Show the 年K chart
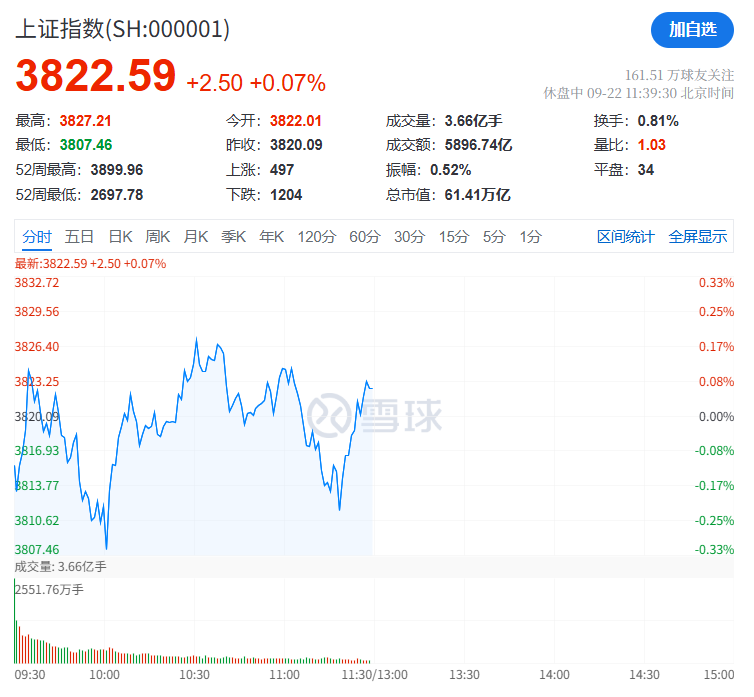This screenshot has height=697, width=754. coord(272,237)
